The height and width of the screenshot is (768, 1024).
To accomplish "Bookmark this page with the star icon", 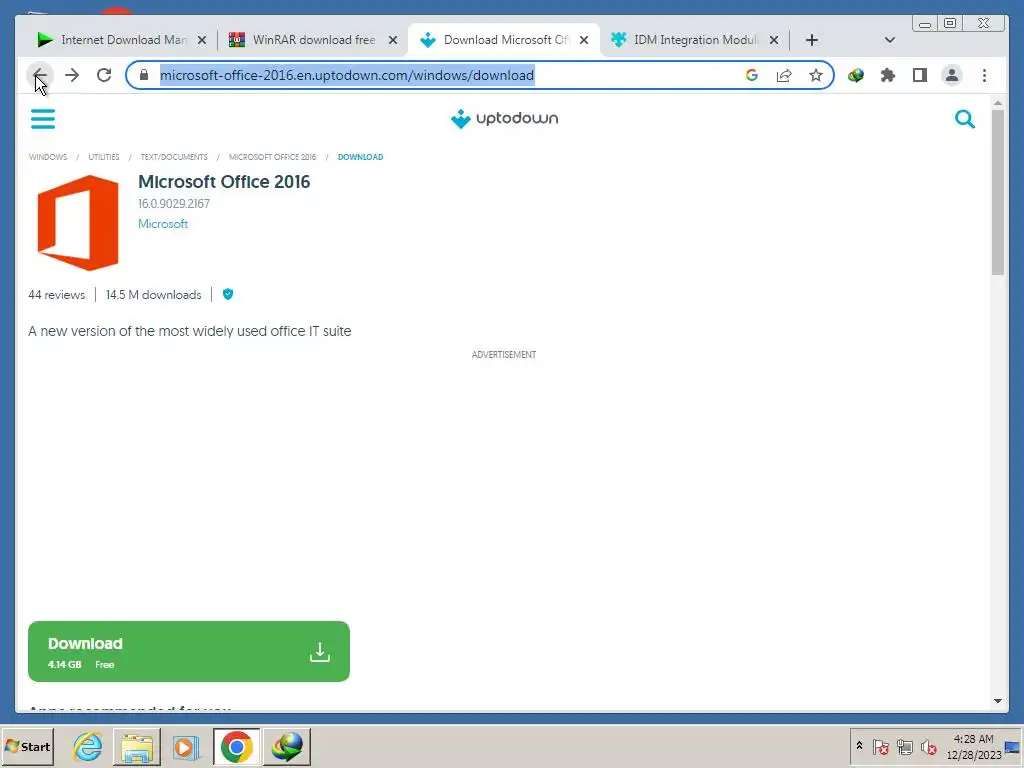I will [816, 75].
